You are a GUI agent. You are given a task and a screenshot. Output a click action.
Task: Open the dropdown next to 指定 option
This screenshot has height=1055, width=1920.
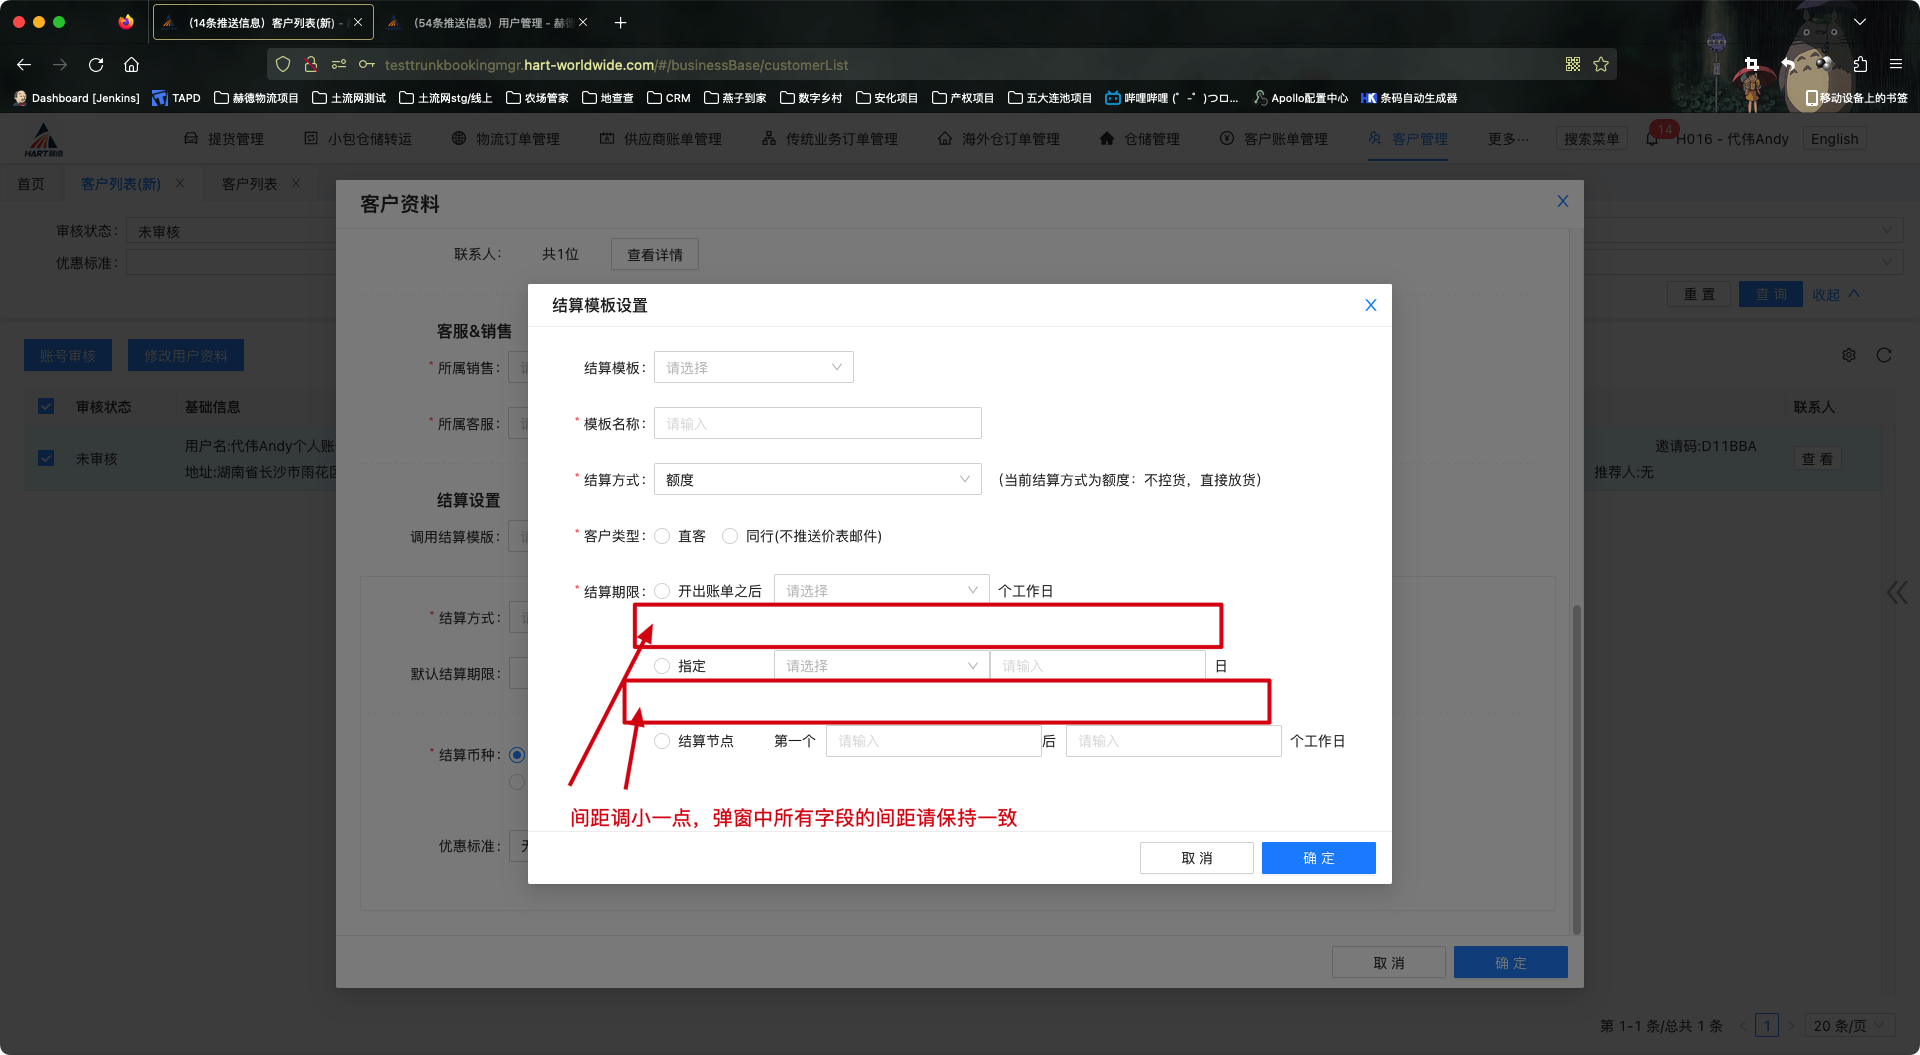pyautogui.click(x=880, y=667)
